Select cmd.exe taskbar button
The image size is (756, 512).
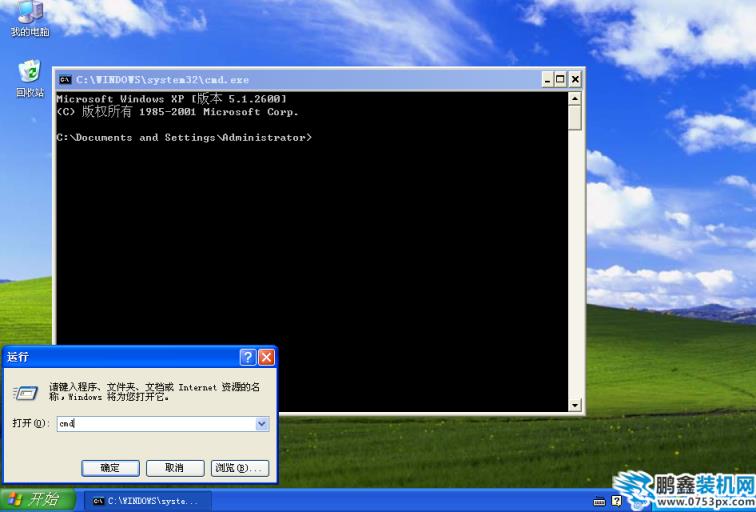[x=148, y=501]
